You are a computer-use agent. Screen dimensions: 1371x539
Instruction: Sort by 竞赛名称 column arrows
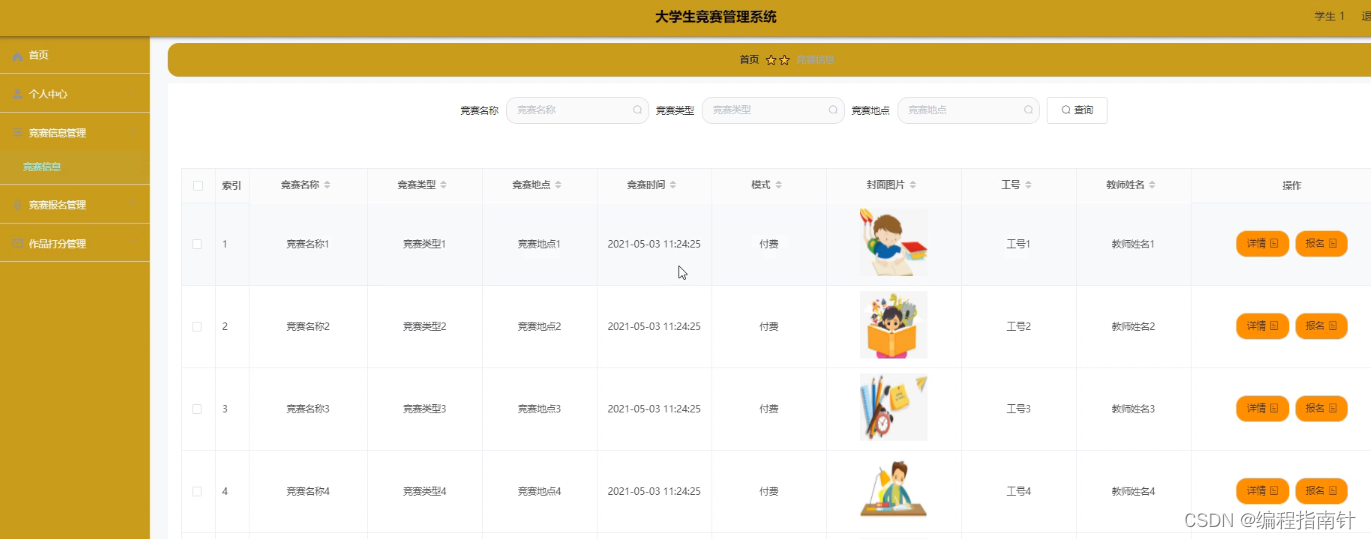tap(327, 185)
